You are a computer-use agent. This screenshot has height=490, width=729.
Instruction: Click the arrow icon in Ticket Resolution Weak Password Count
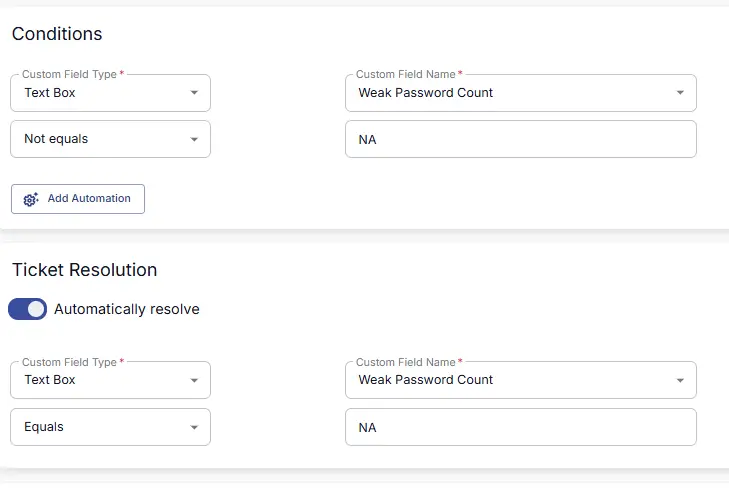(680, 380)
